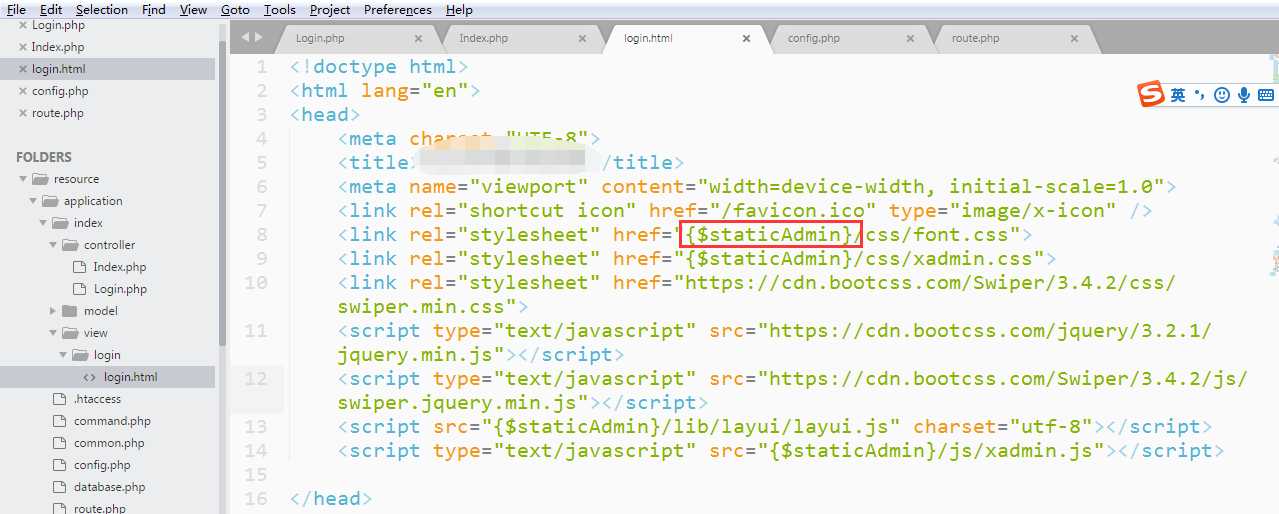Collapse the login folder arrow
This screenshot has width=1279, height=514.
tap(63, 355)
